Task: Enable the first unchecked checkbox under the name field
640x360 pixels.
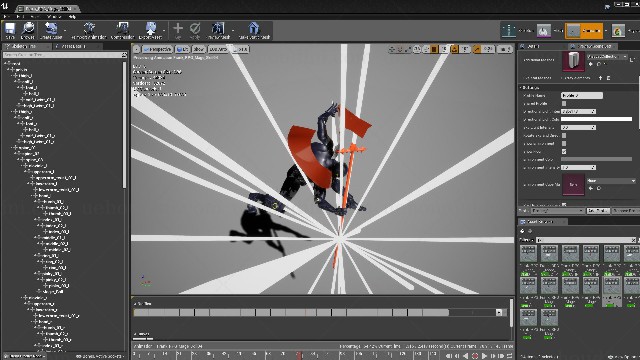Action: (564, 103)
